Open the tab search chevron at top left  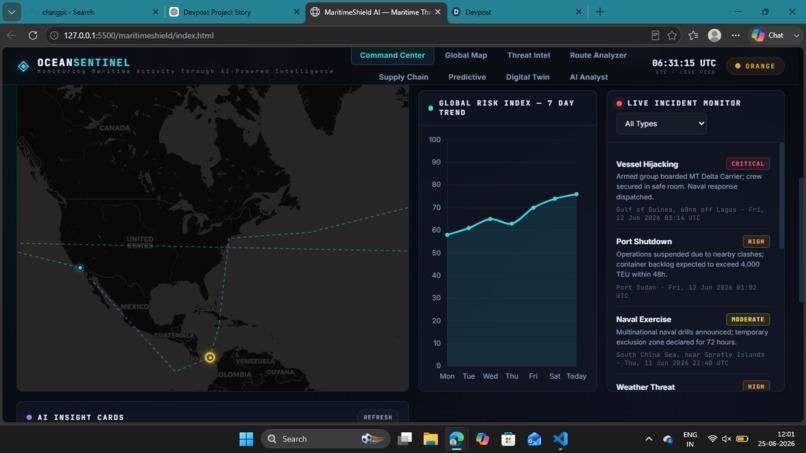(x=11, y=12)
